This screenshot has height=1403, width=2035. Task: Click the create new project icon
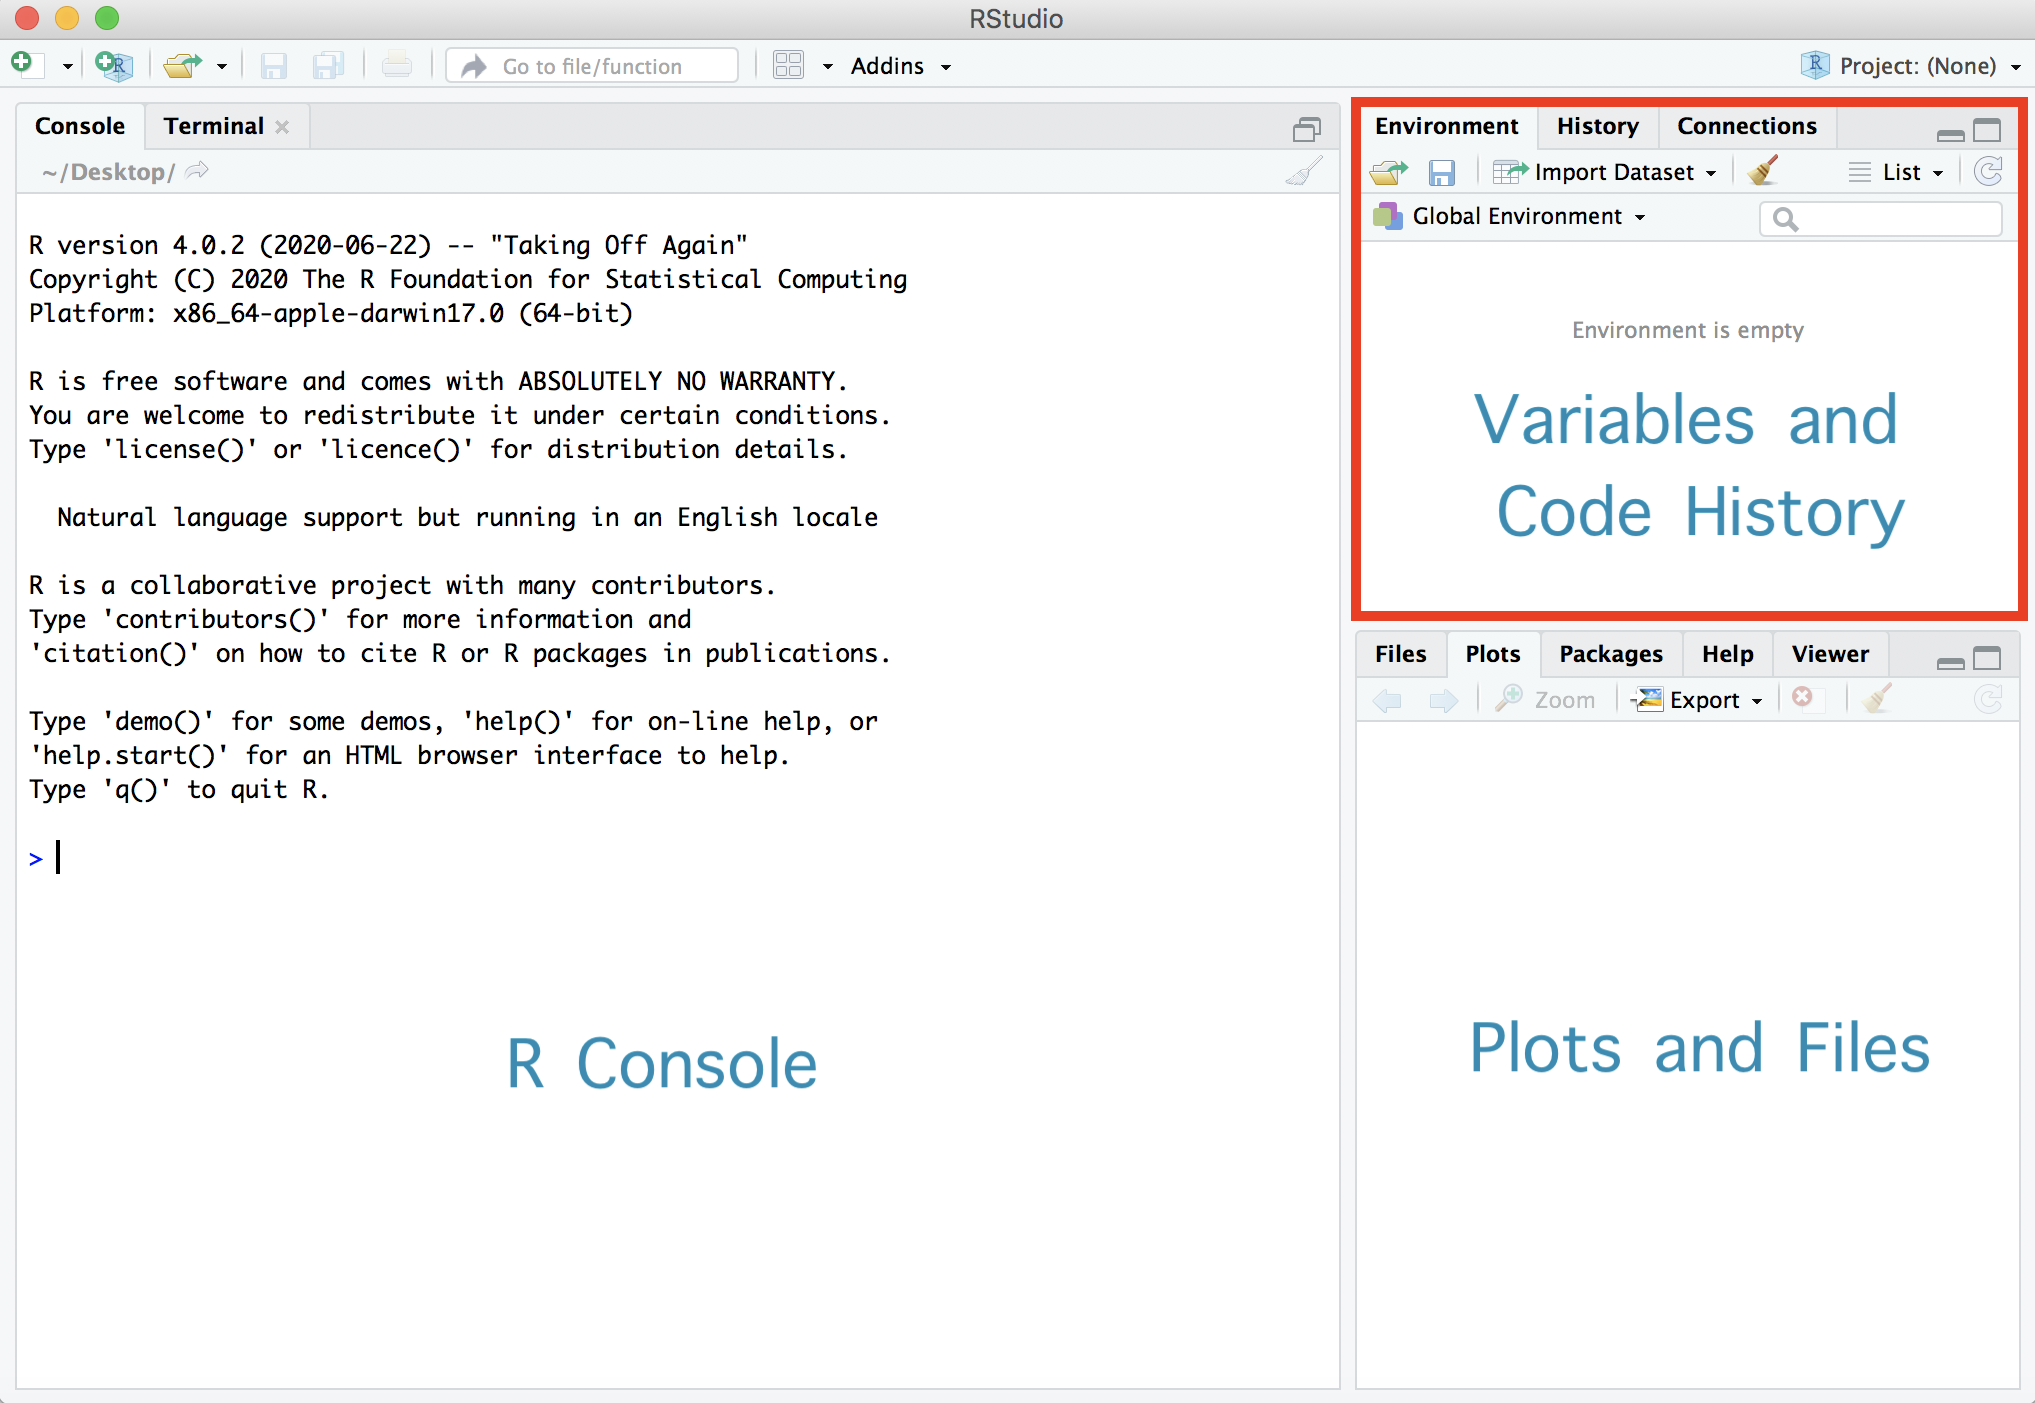click(x=114, y=66)
